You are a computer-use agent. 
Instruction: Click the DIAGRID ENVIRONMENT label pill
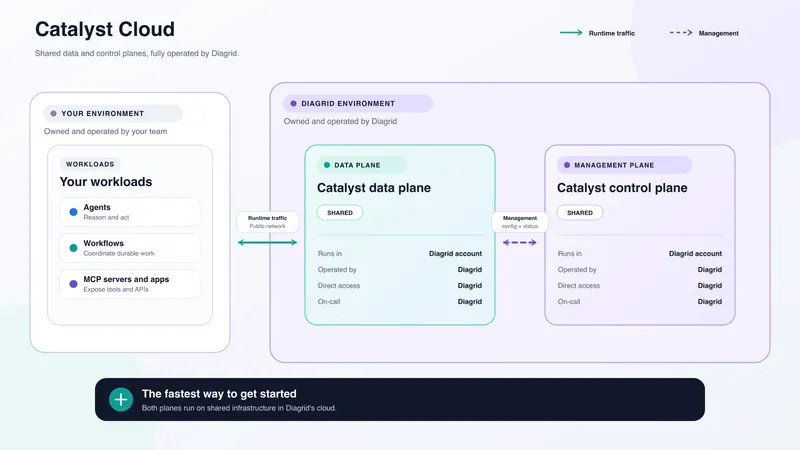(358, 103)
